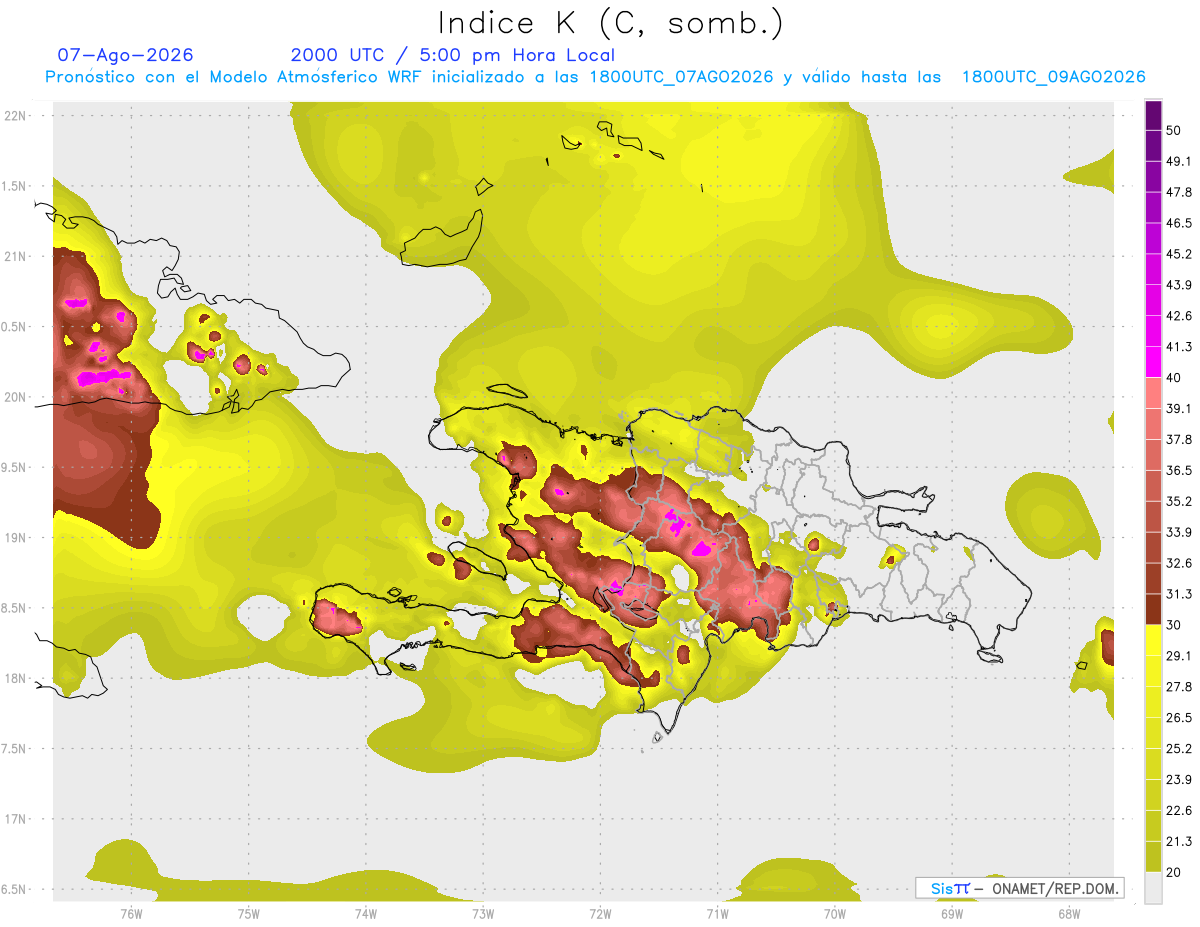Click the '19N' latitude label

coord(15,538)
